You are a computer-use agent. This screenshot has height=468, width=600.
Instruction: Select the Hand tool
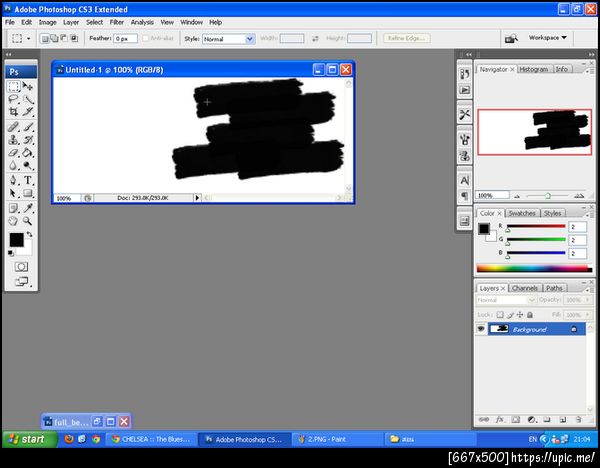click(13, 221)
